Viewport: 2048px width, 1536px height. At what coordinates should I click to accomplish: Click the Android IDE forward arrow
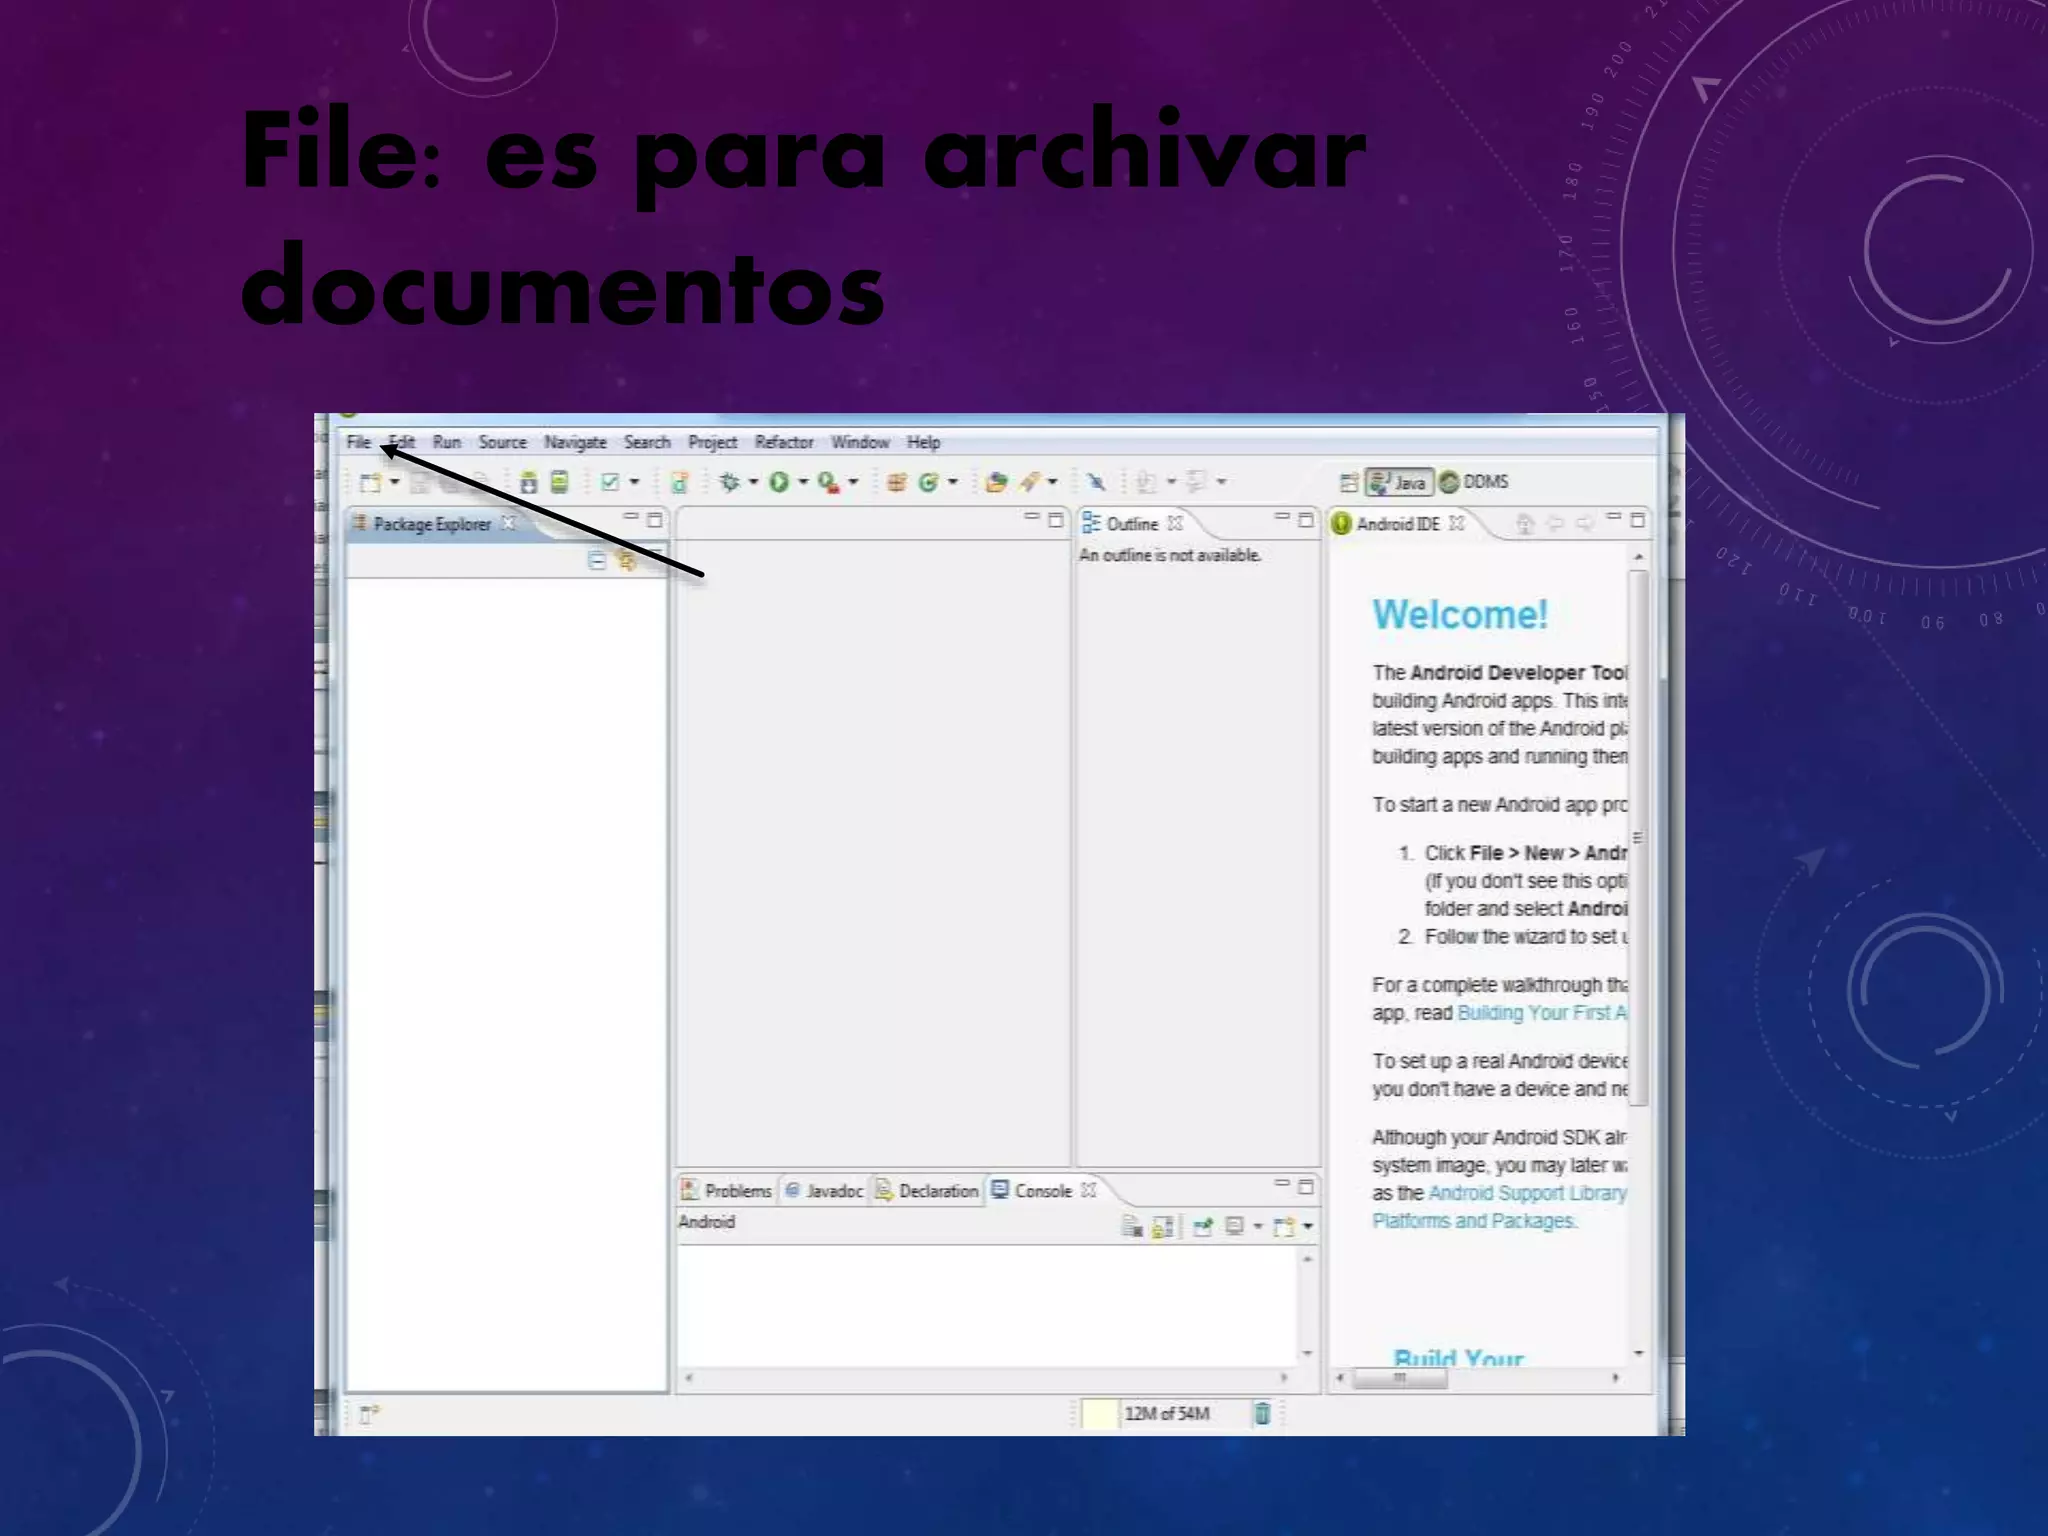coord(1584,523)
